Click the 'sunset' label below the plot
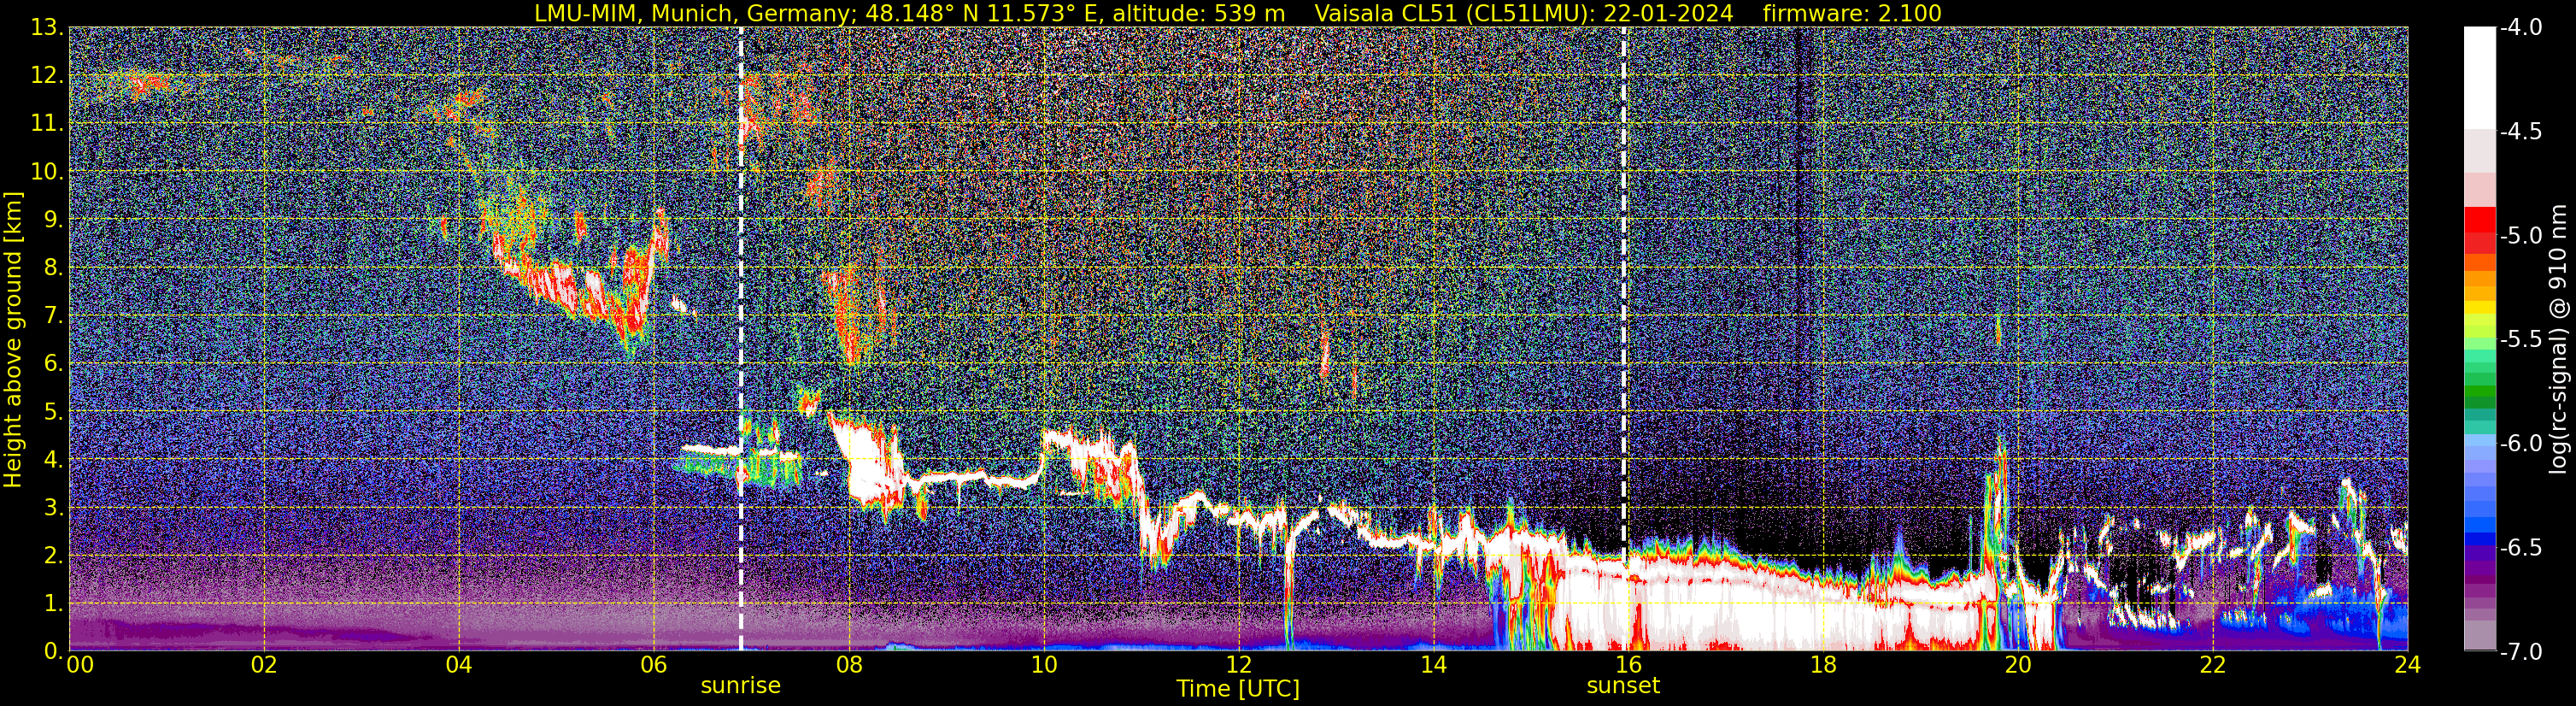Screen dimensions: 2576x706 pos(1623,685)
